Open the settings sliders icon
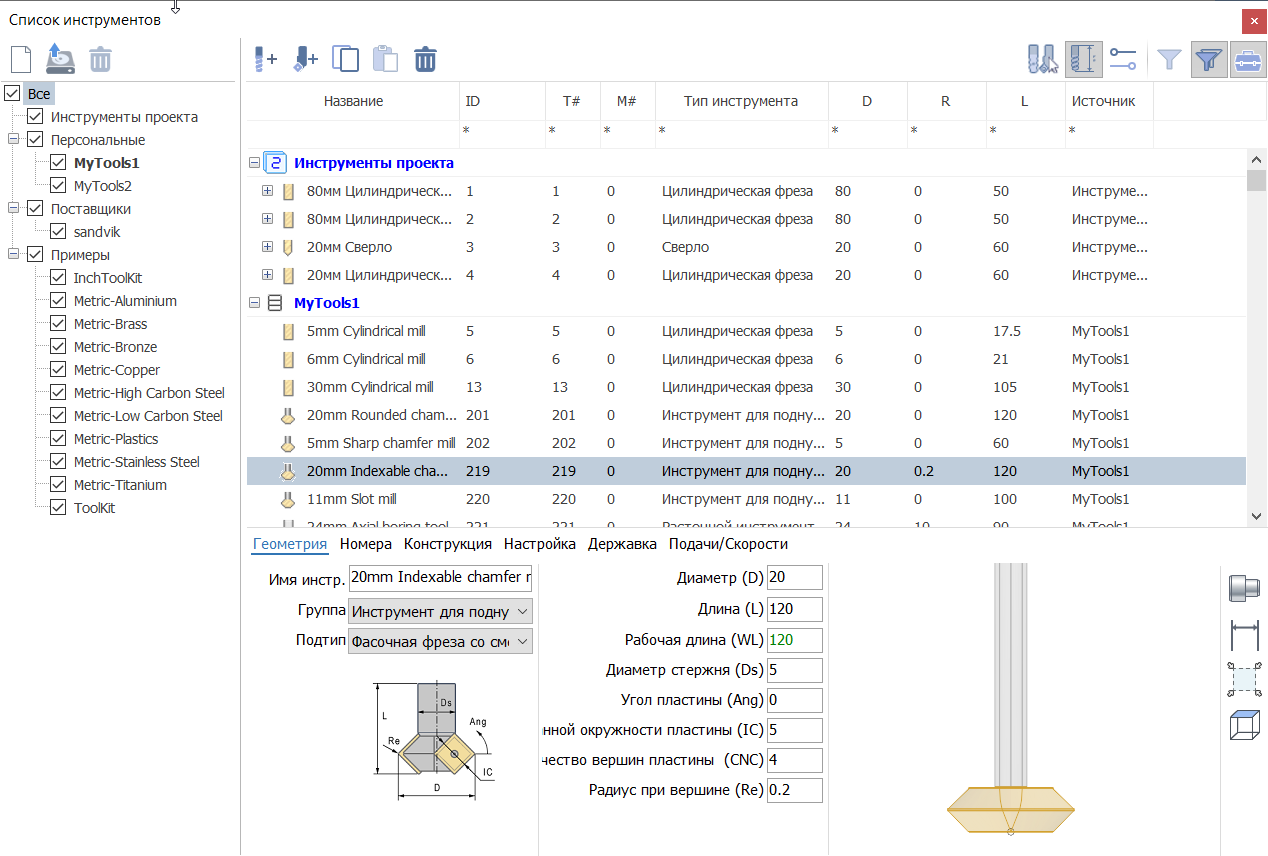This screenshot has width=1268, height=856. click(1124, 60)
